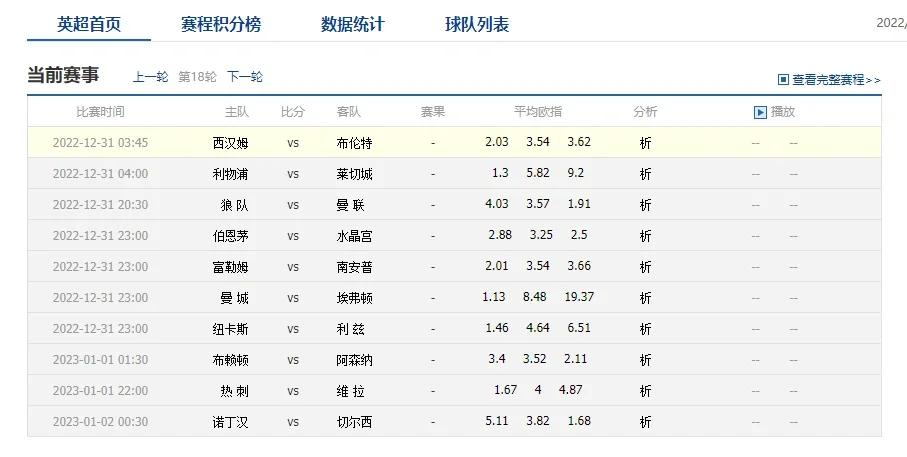Click the 第18轮 round label
Image resolution: width=907 pixels, height=457 pixels.
197,76
